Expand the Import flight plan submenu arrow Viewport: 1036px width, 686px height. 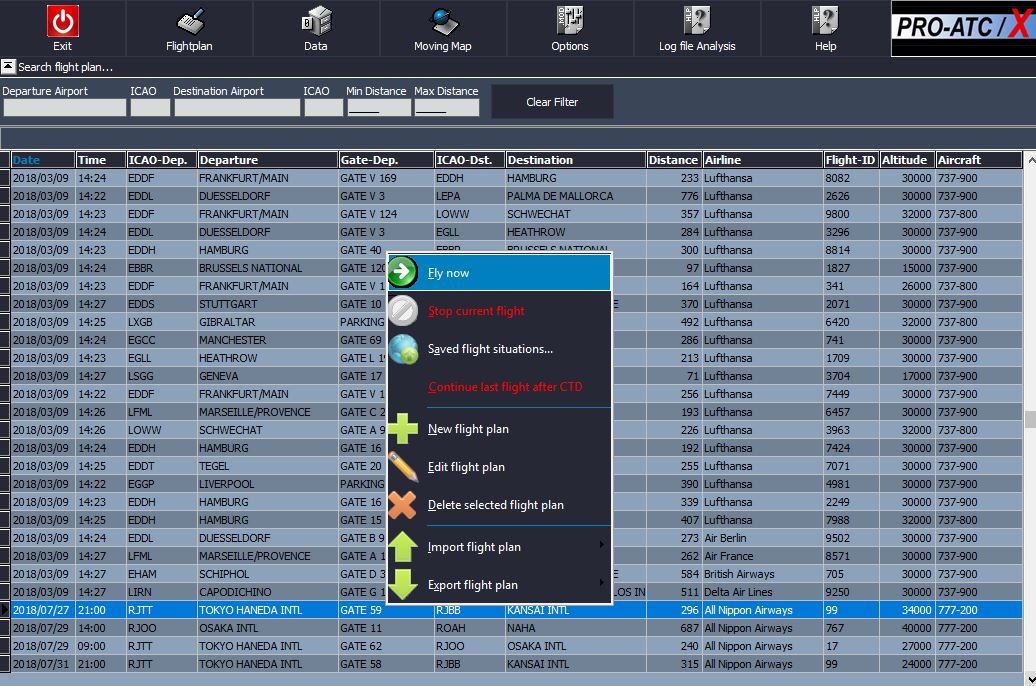pyautogui.click(x=601, y=545)
